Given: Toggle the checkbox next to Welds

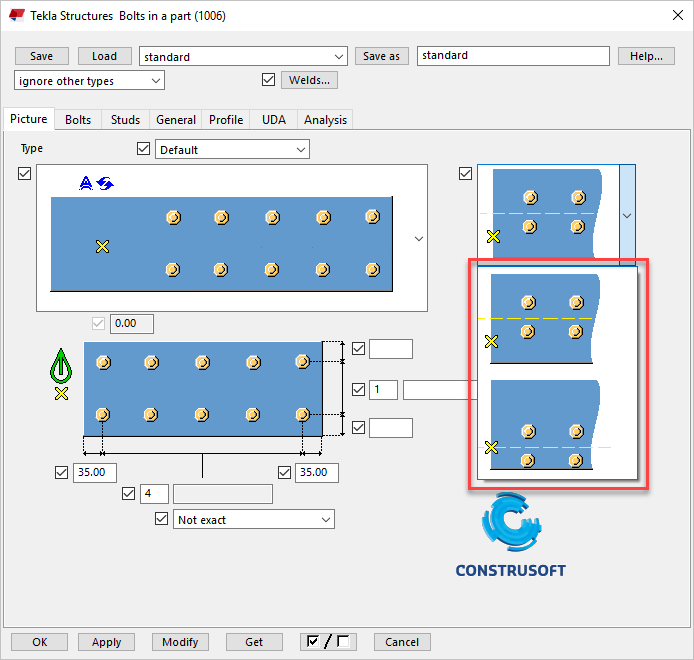Looking at the screenshot, I should click(268, 80).
